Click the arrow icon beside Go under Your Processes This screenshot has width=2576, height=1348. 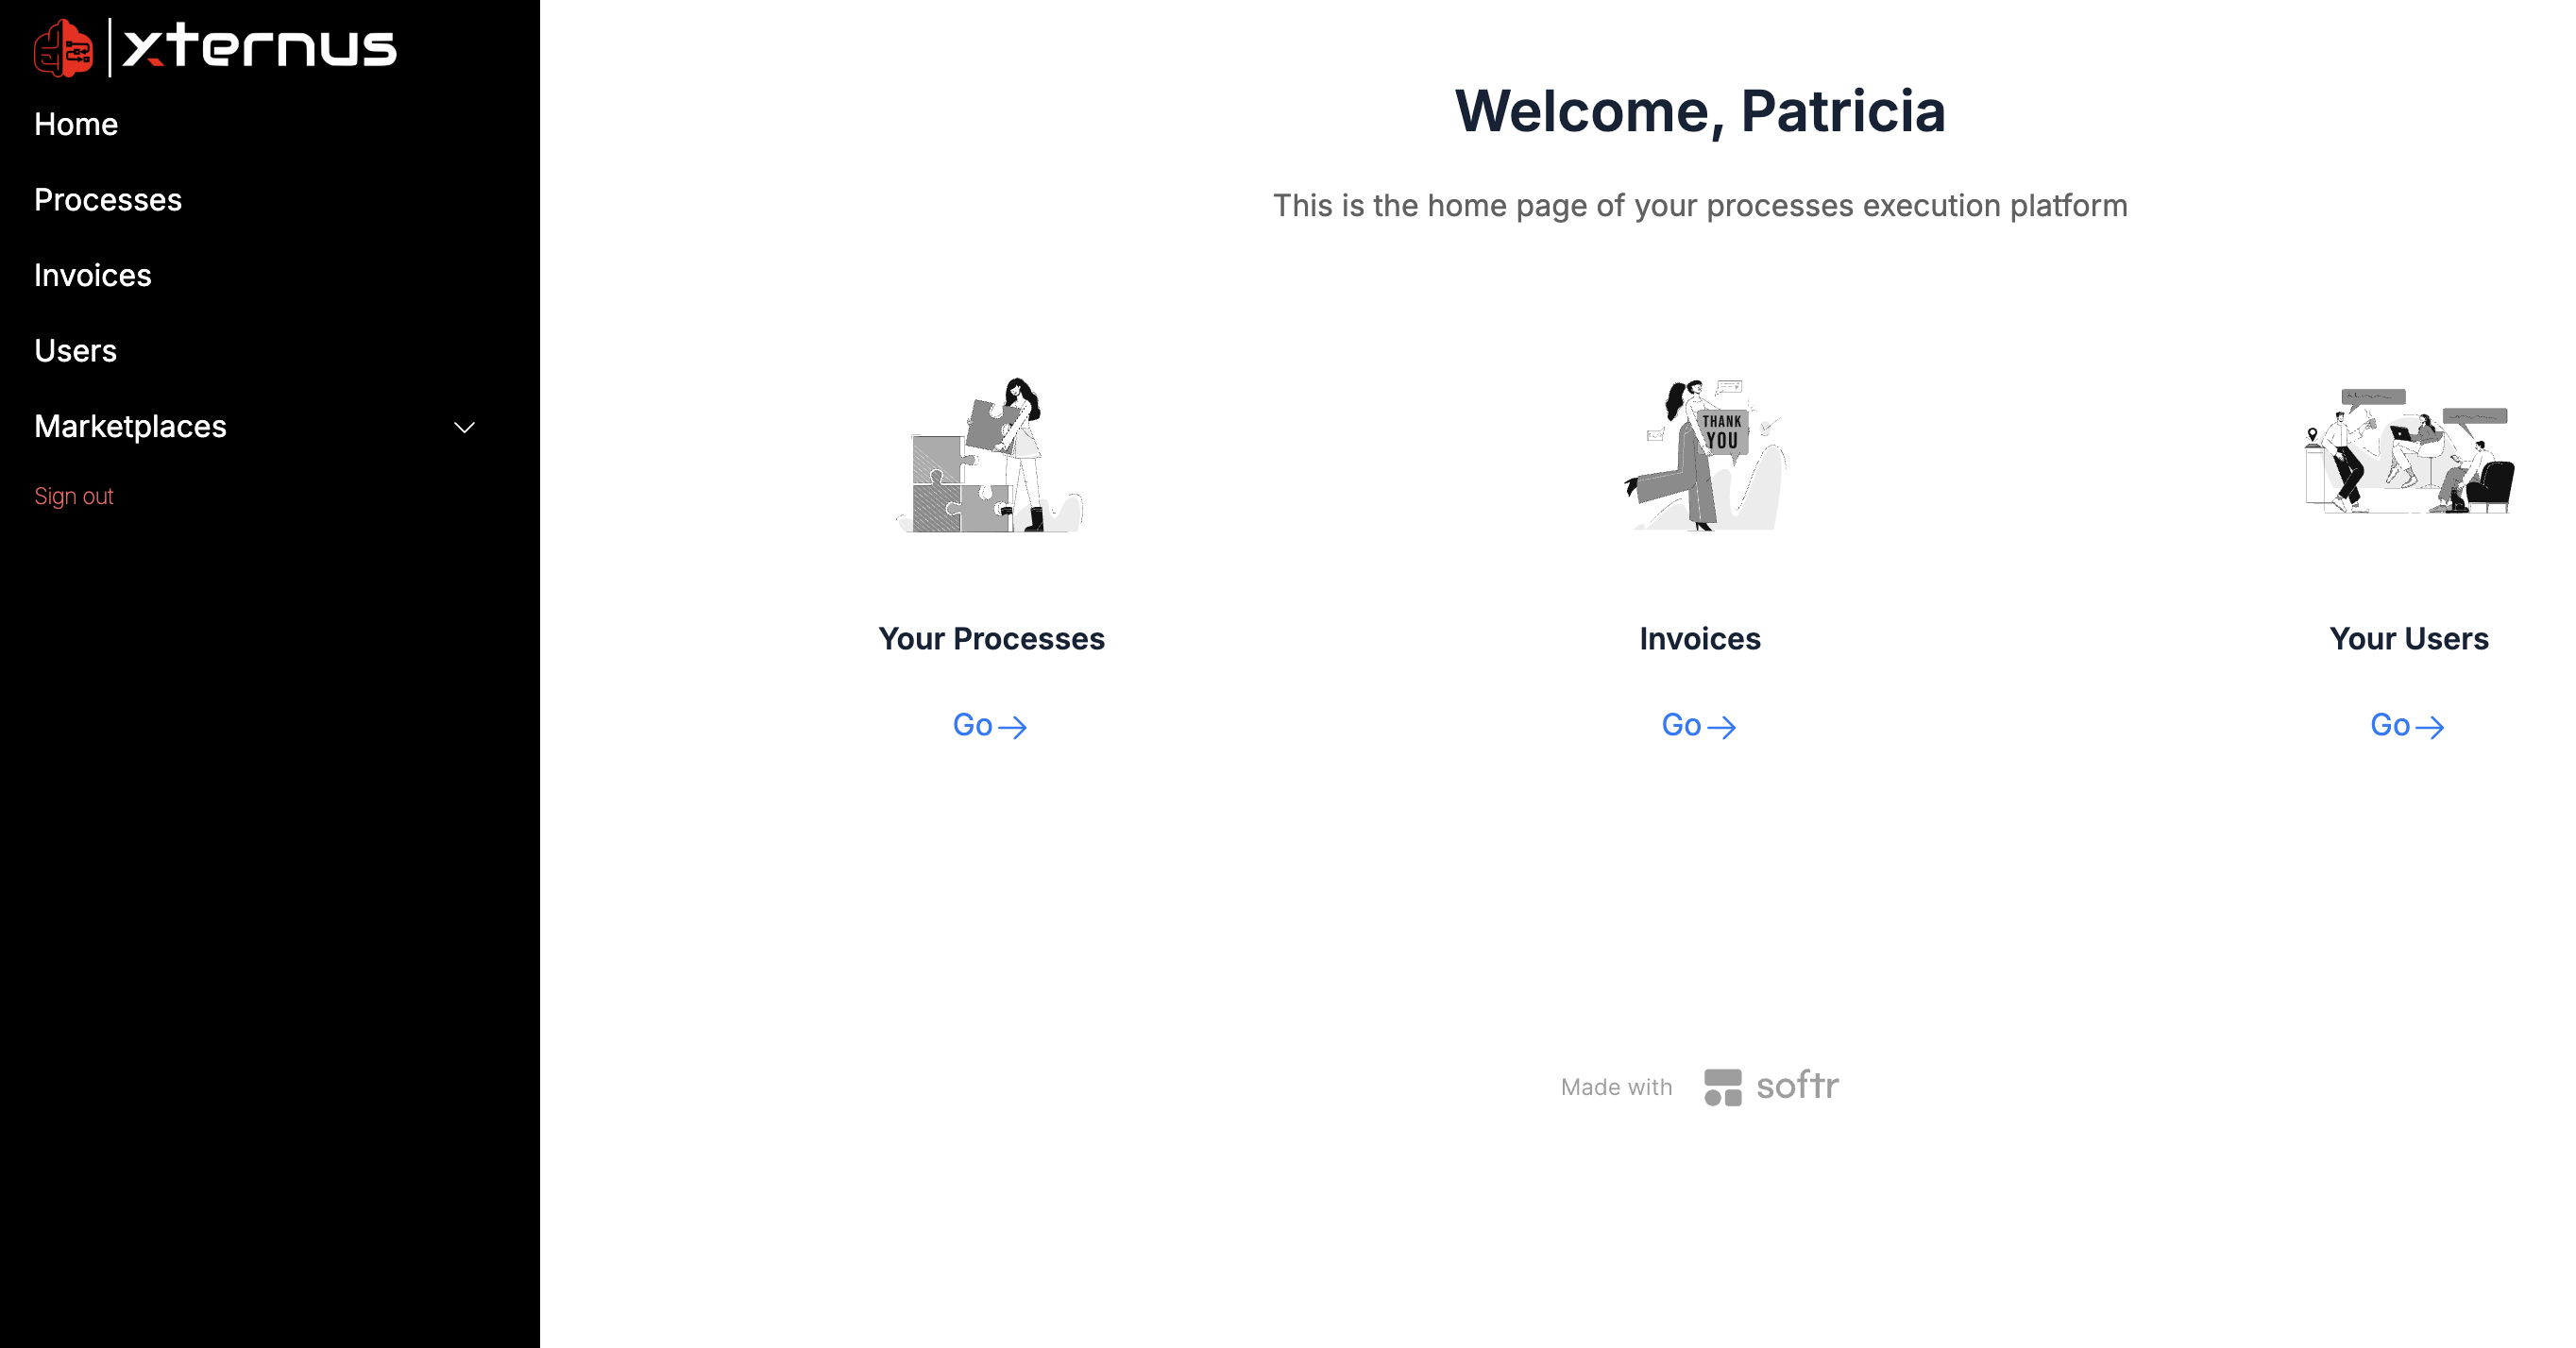pos(1013,727)
